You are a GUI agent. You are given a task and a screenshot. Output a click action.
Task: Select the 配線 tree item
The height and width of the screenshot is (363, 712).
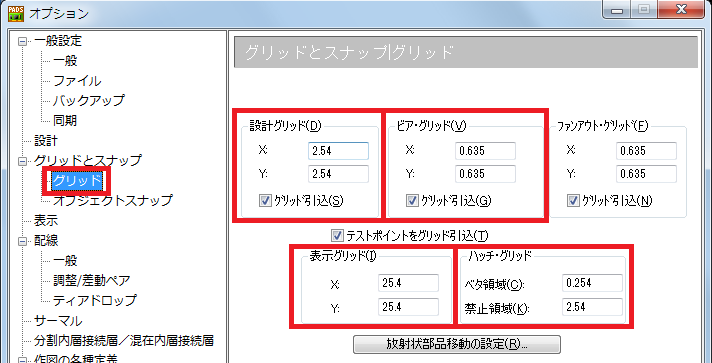click(46, 241)
